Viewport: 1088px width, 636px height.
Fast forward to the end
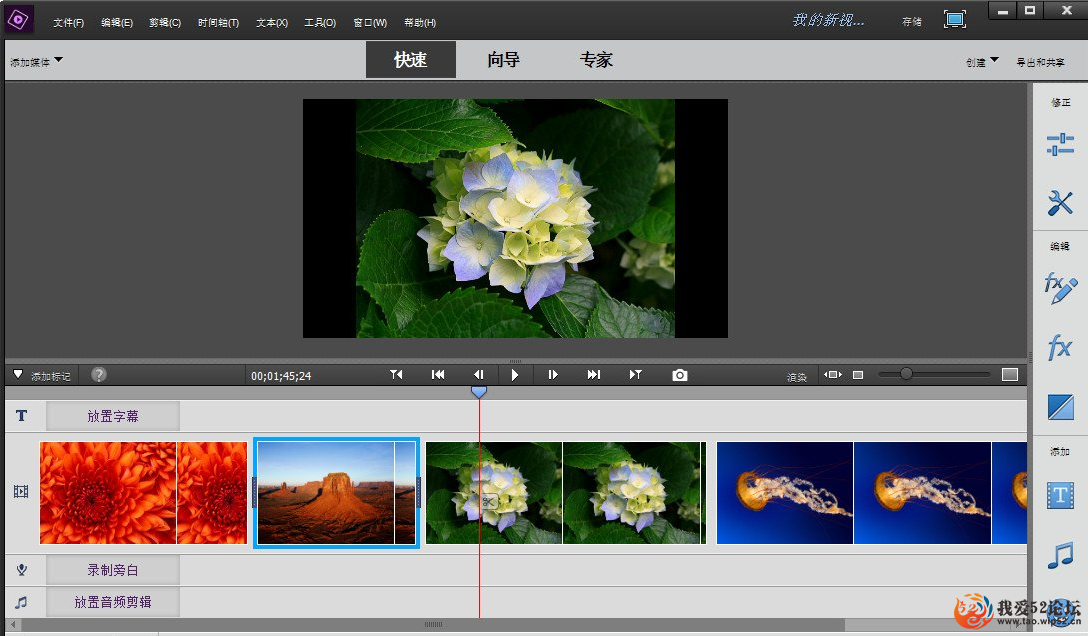[593, 375]
